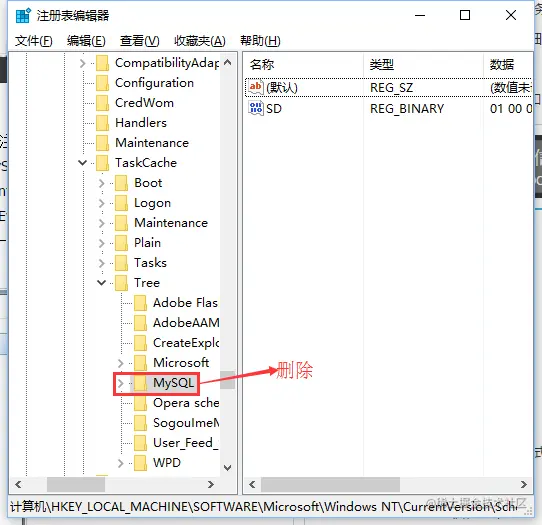Click tree pane scroll left arrow
This screenshot has height=525, width=542.
18,485
